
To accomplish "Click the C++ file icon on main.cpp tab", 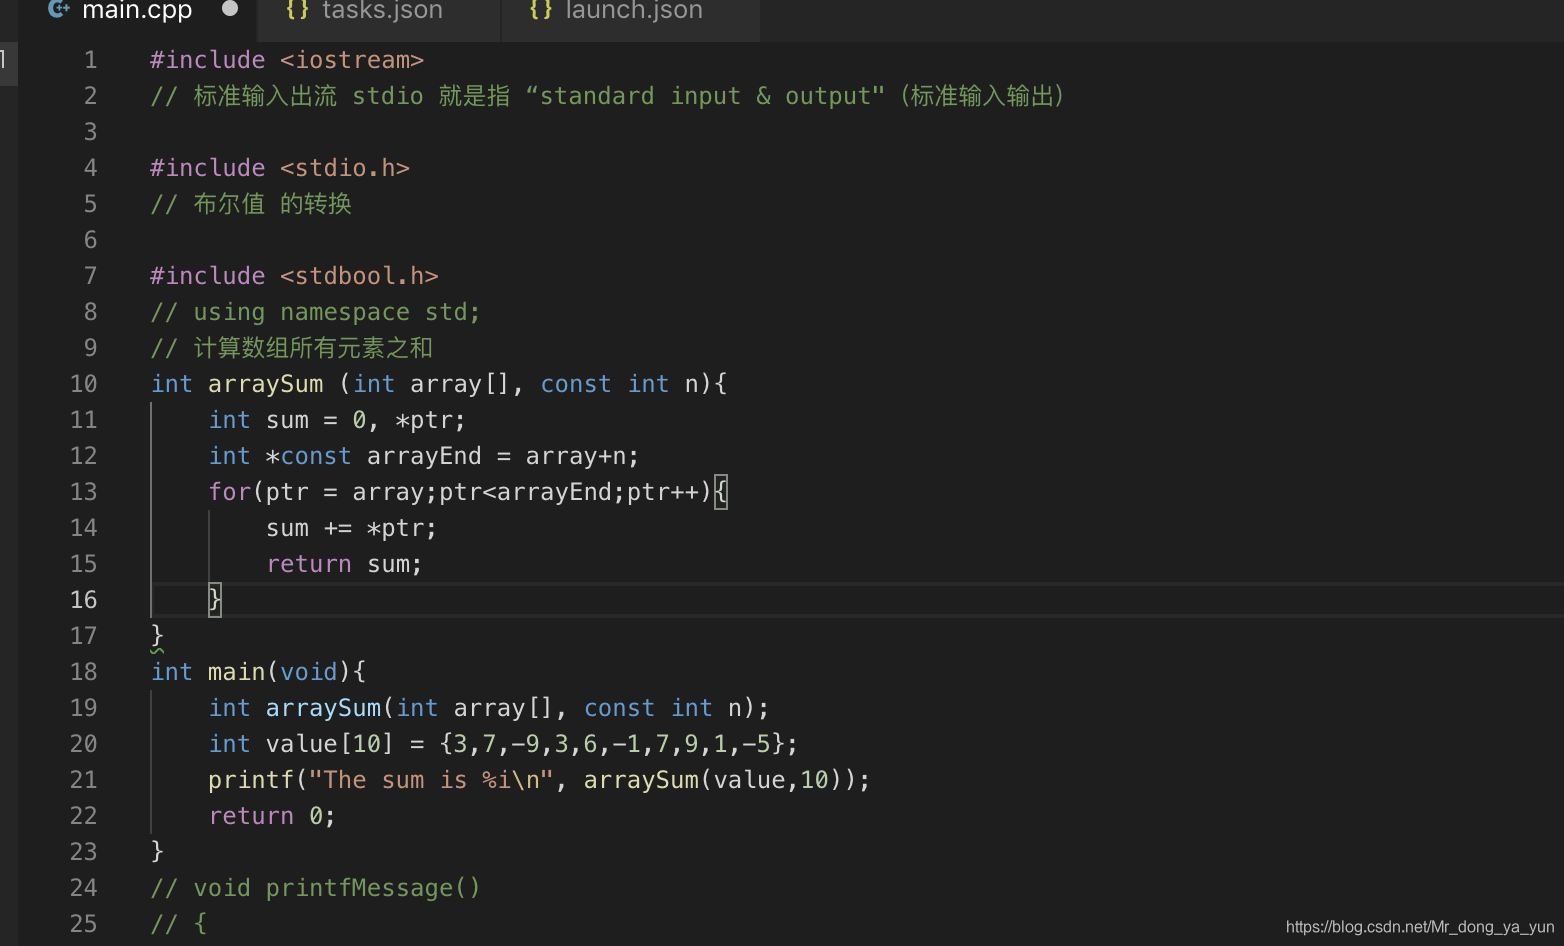I will pos(58,11).
